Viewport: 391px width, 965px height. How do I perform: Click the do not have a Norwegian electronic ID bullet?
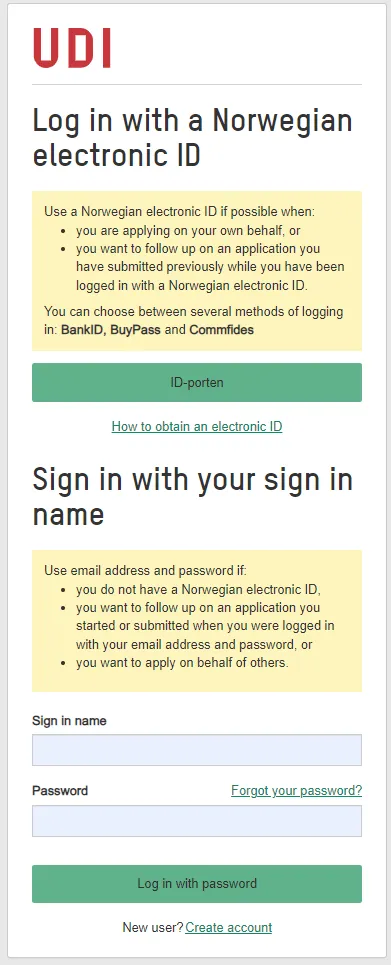point(199,590)
